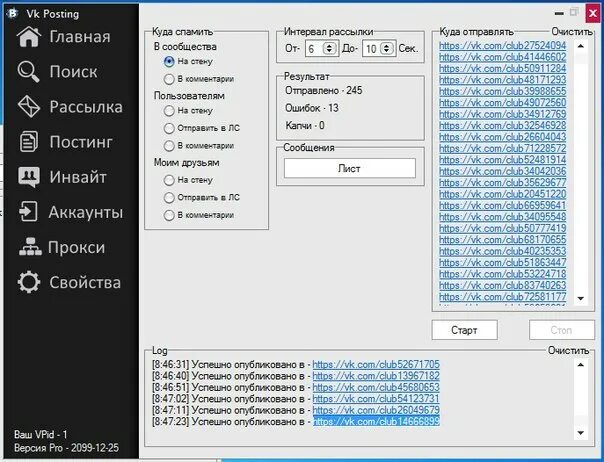Open the Главная menu label
The image size is (604, 462).
coord(80,37)
